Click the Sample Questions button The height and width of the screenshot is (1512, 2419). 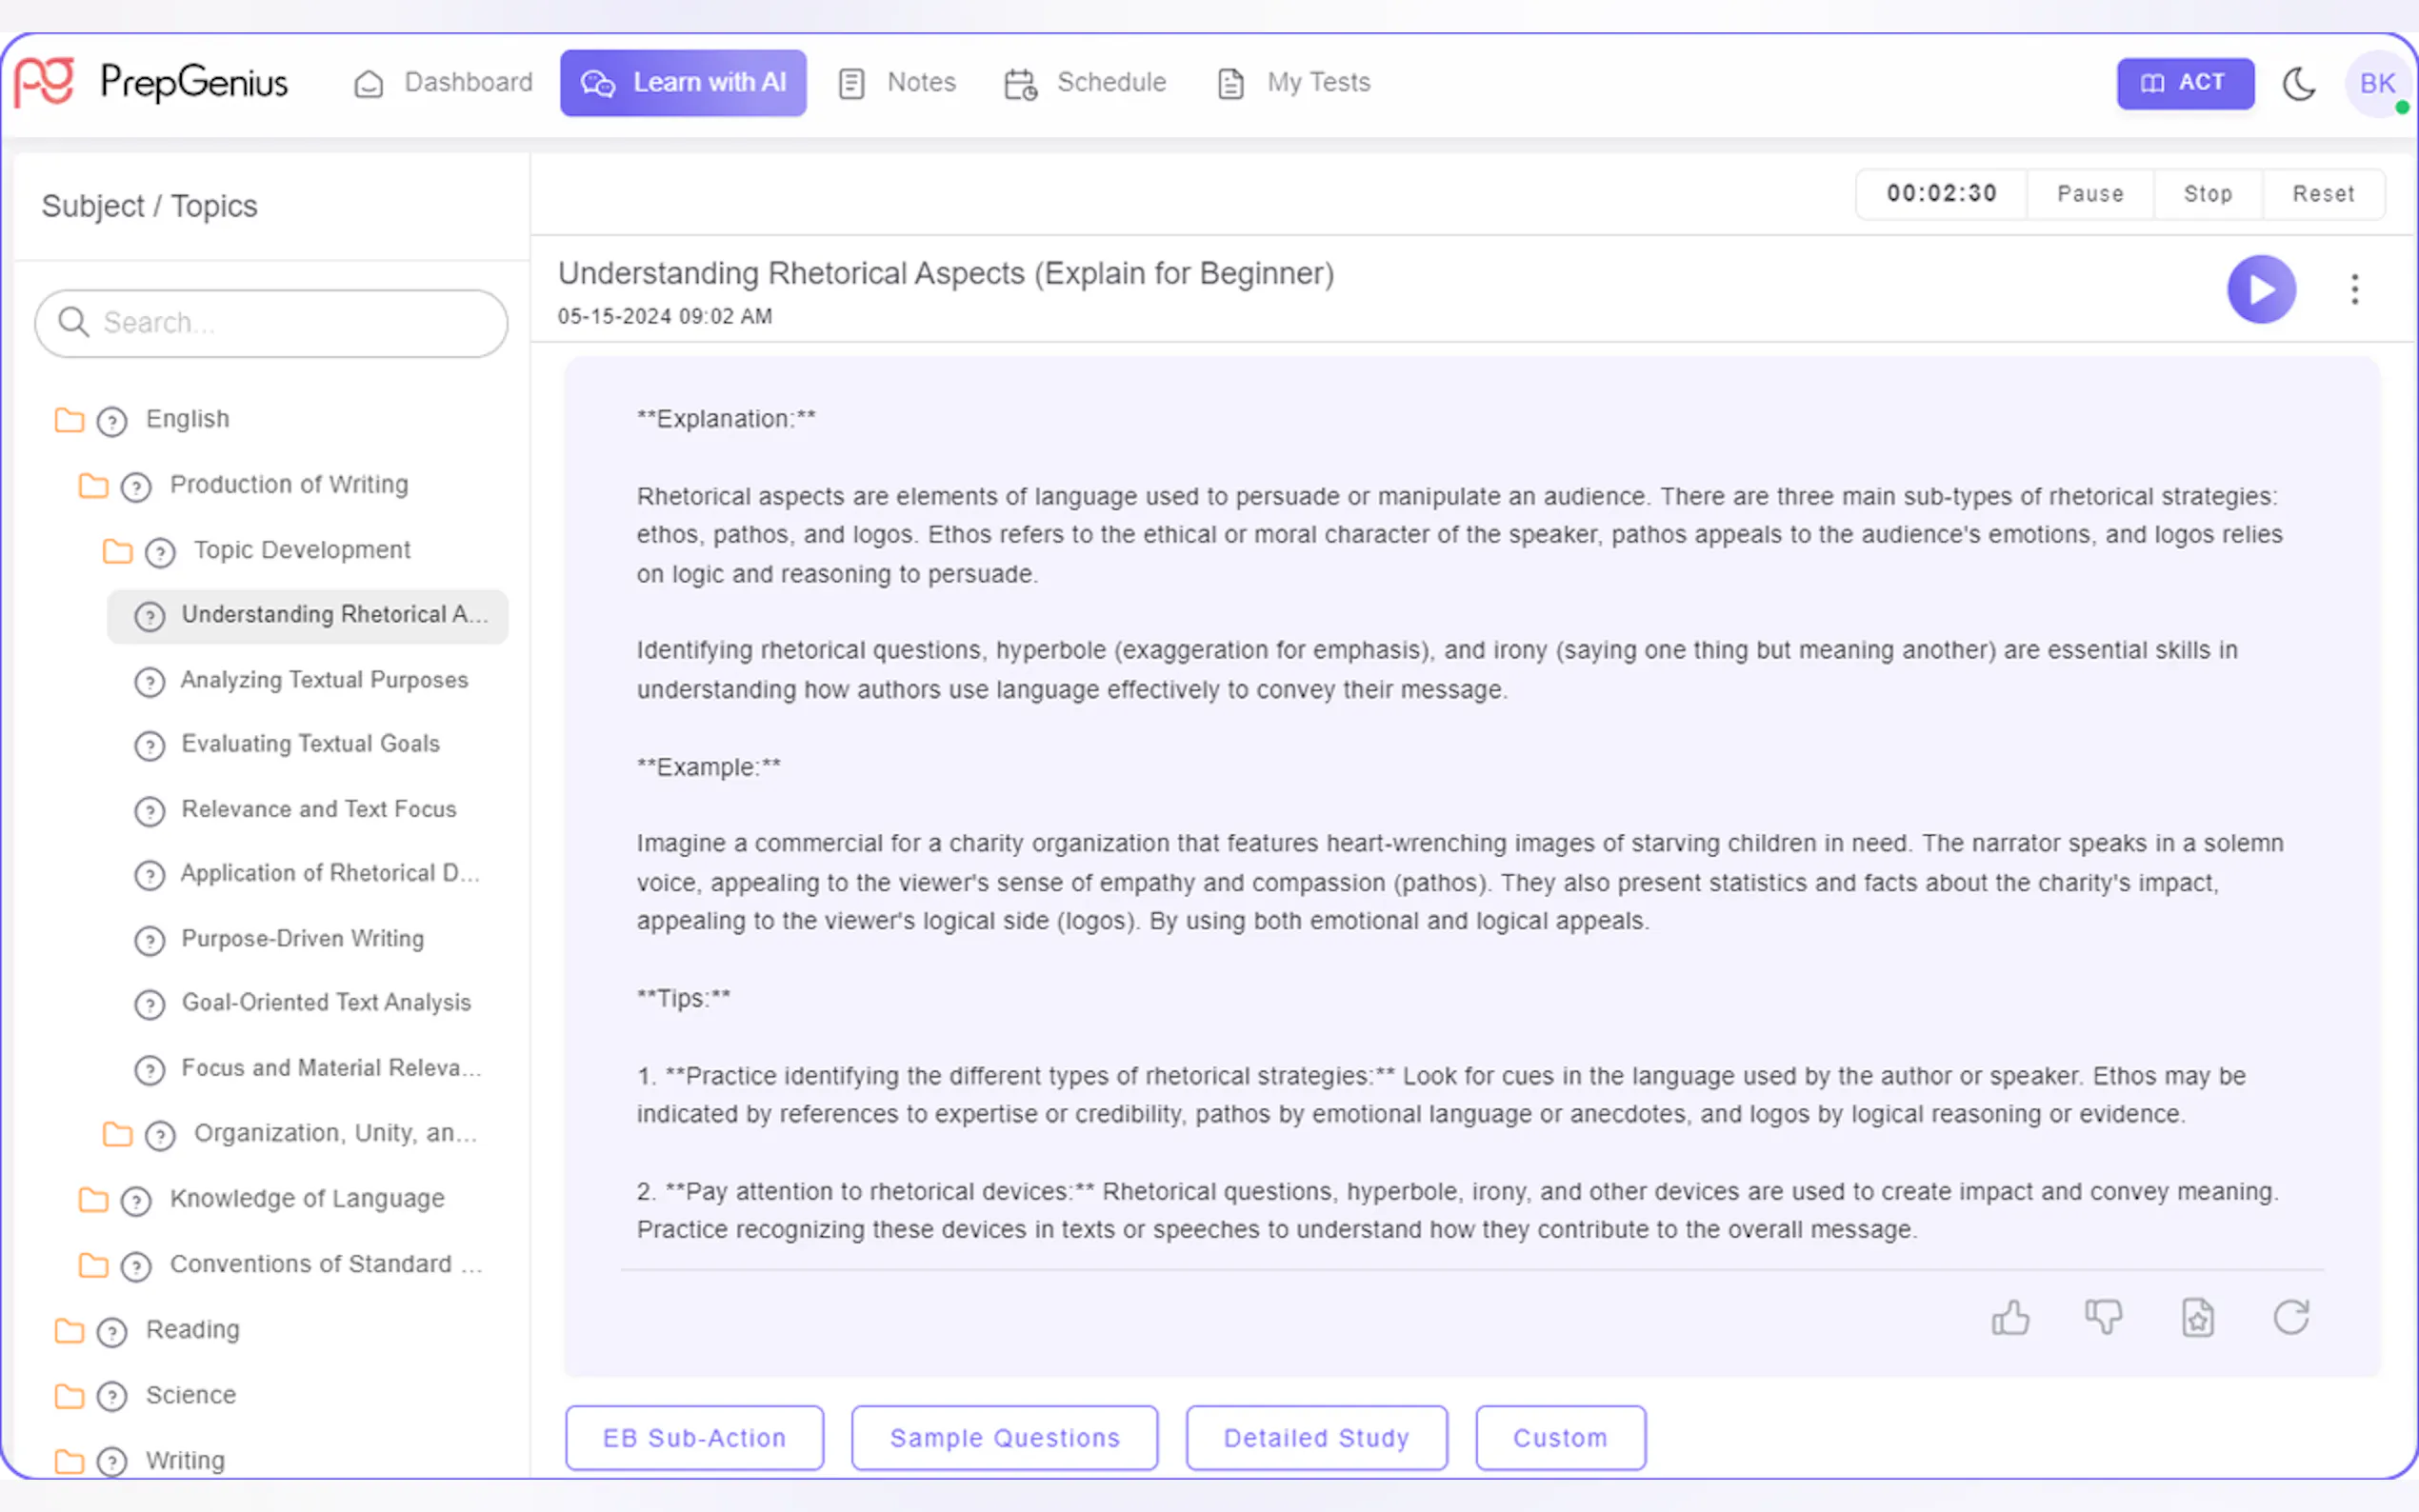tap(1004, 1437)
